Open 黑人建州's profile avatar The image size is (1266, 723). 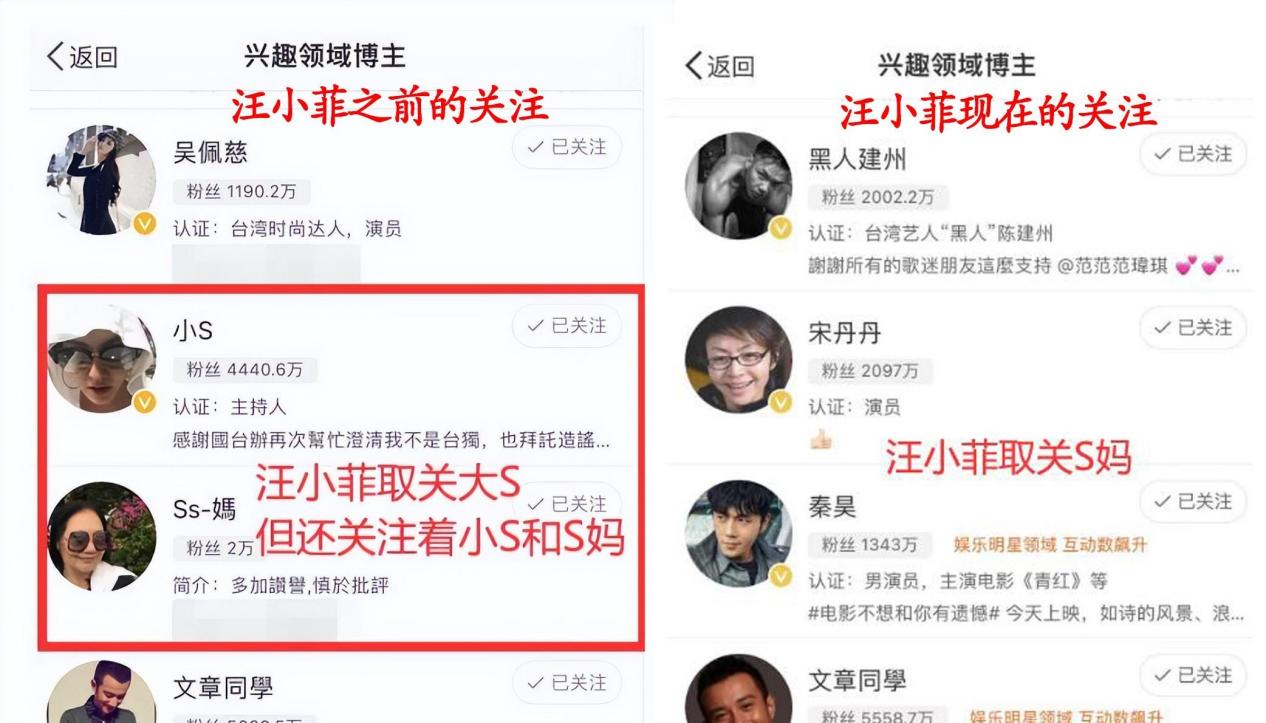click(x=738, y=186)
